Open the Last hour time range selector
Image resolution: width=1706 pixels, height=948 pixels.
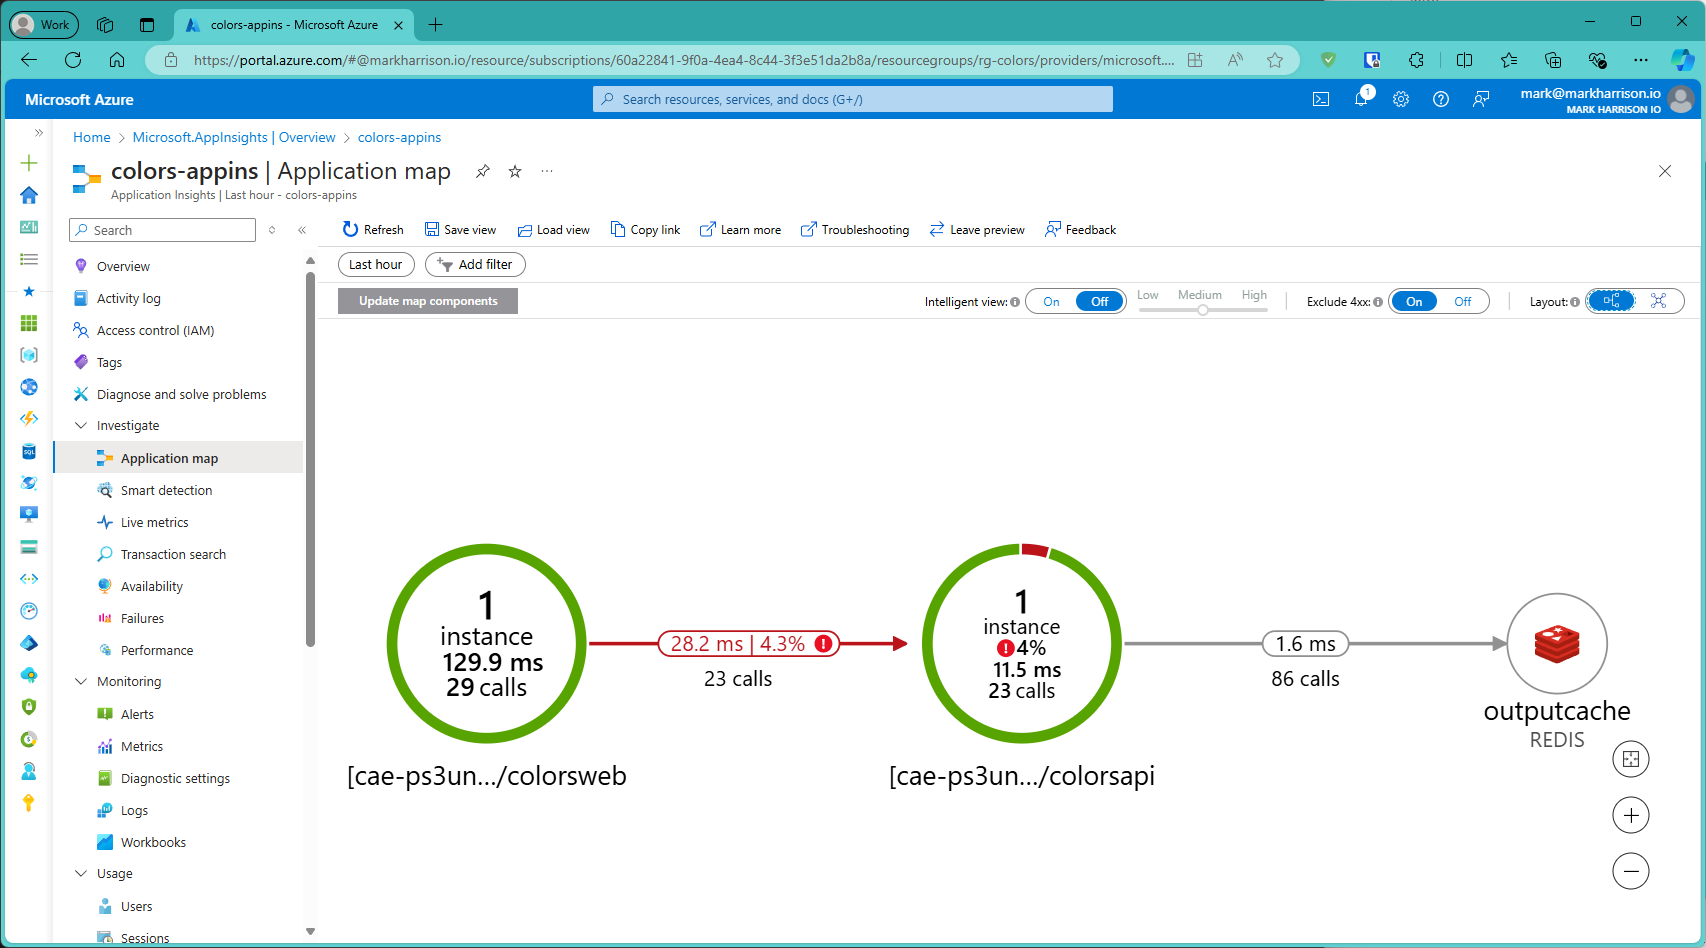click(376, 264)
